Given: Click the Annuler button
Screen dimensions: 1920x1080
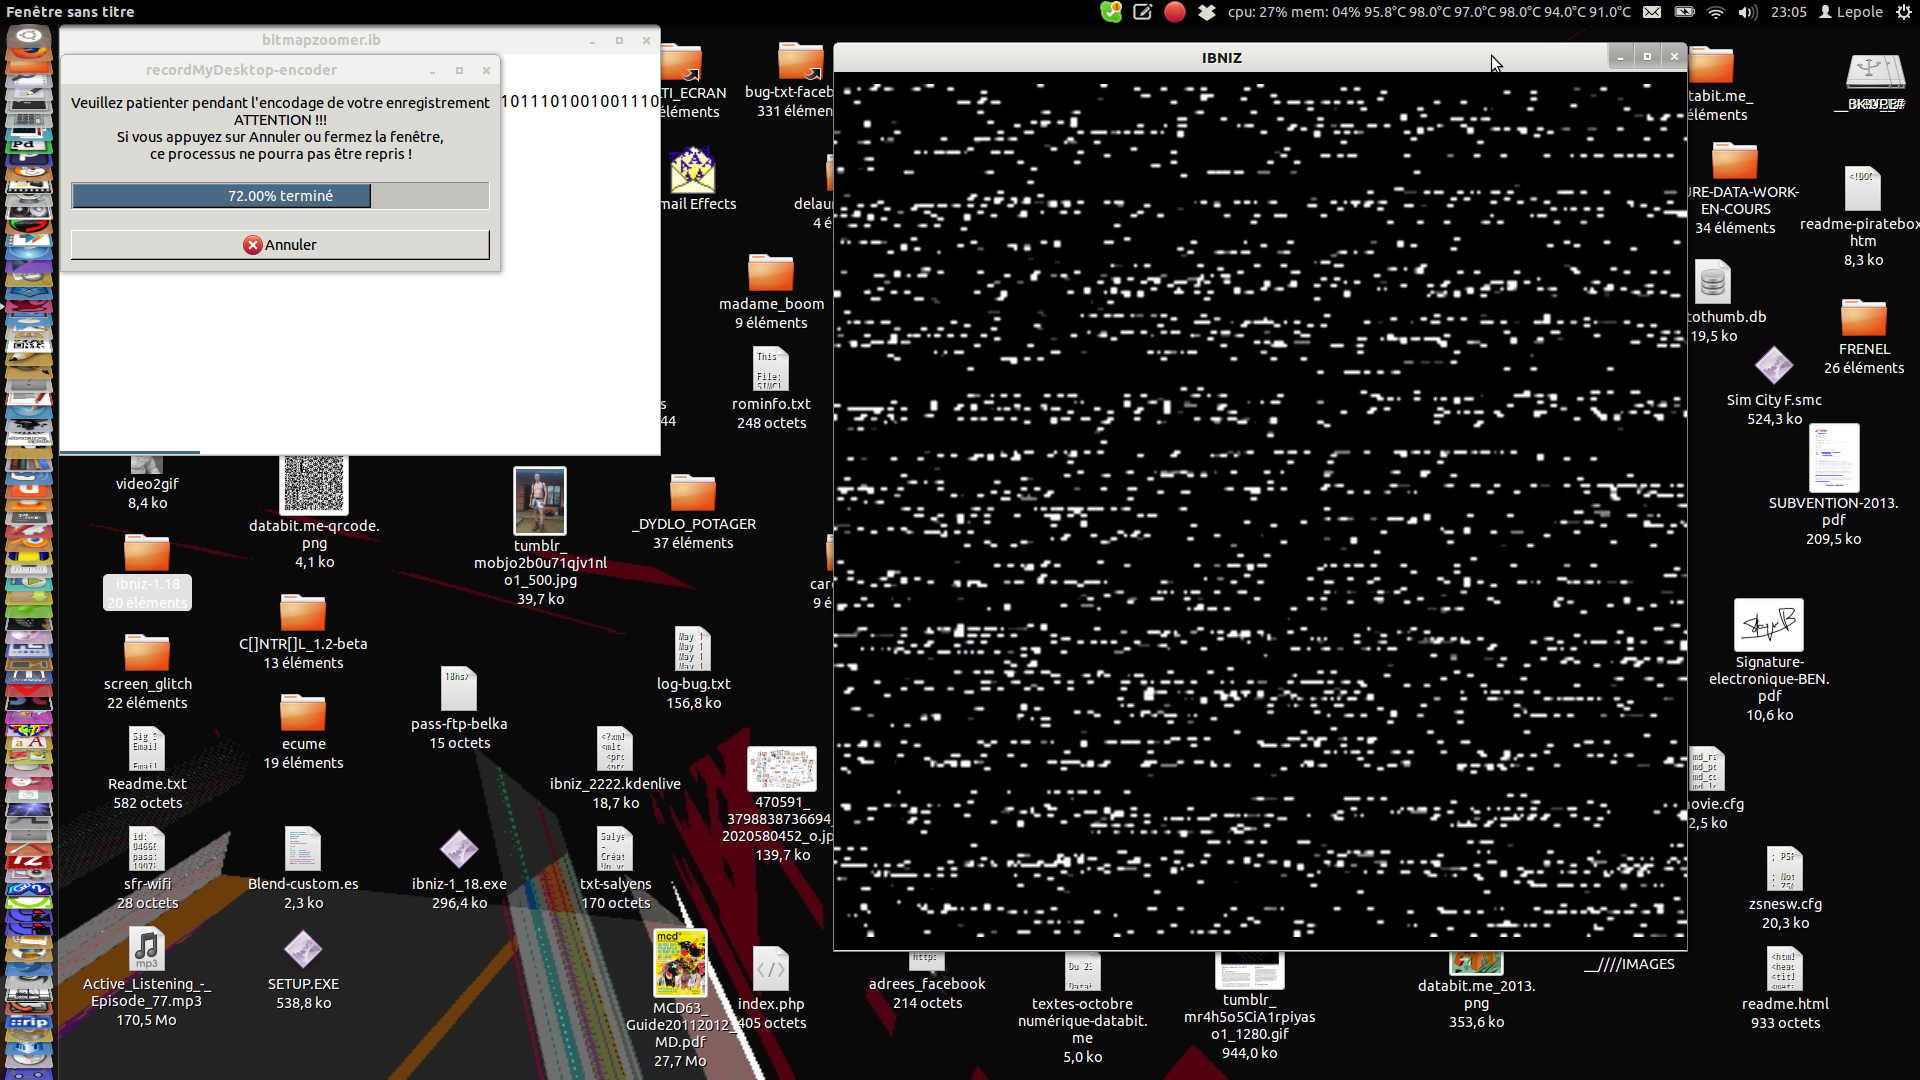Looking at the screenshot, I should tap(280, 245).
